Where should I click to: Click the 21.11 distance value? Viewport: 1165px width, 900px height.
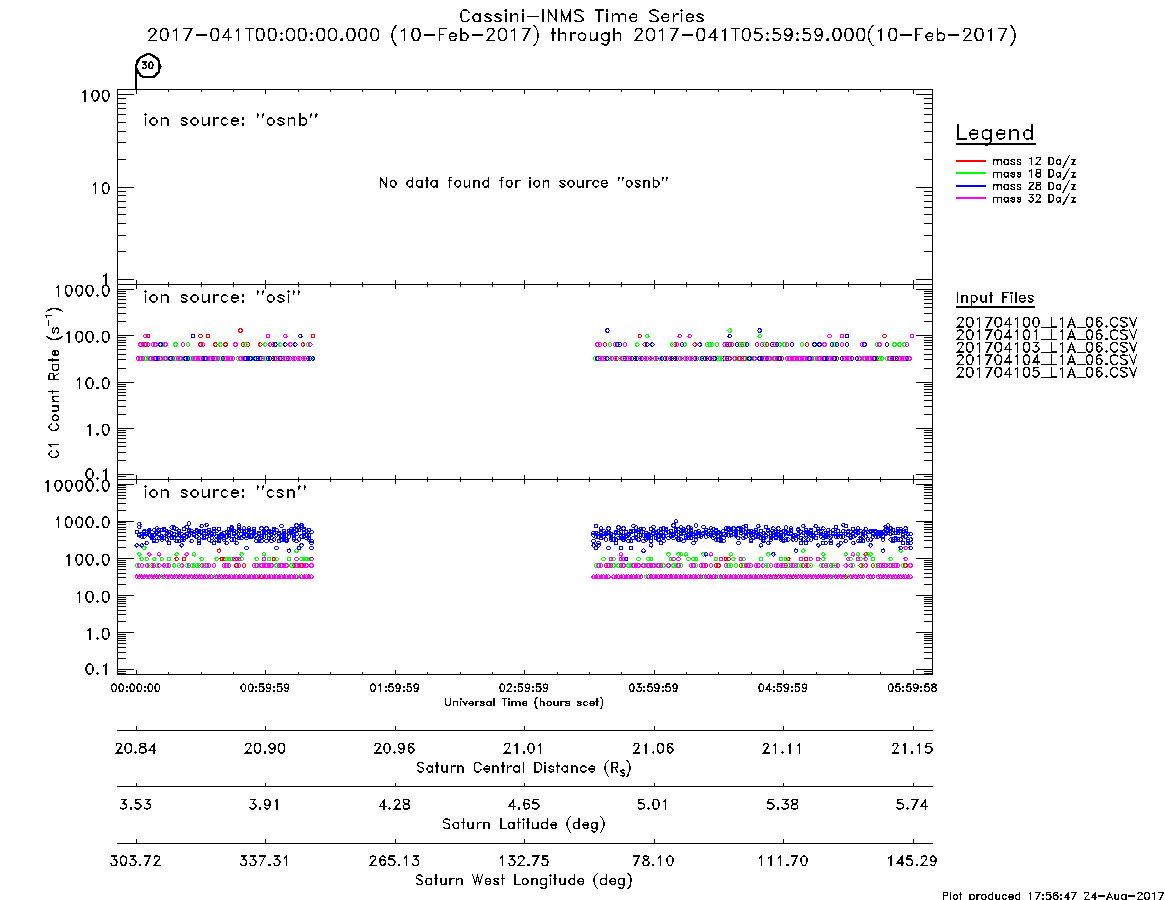pyautogui.click(x=782, y=748)
